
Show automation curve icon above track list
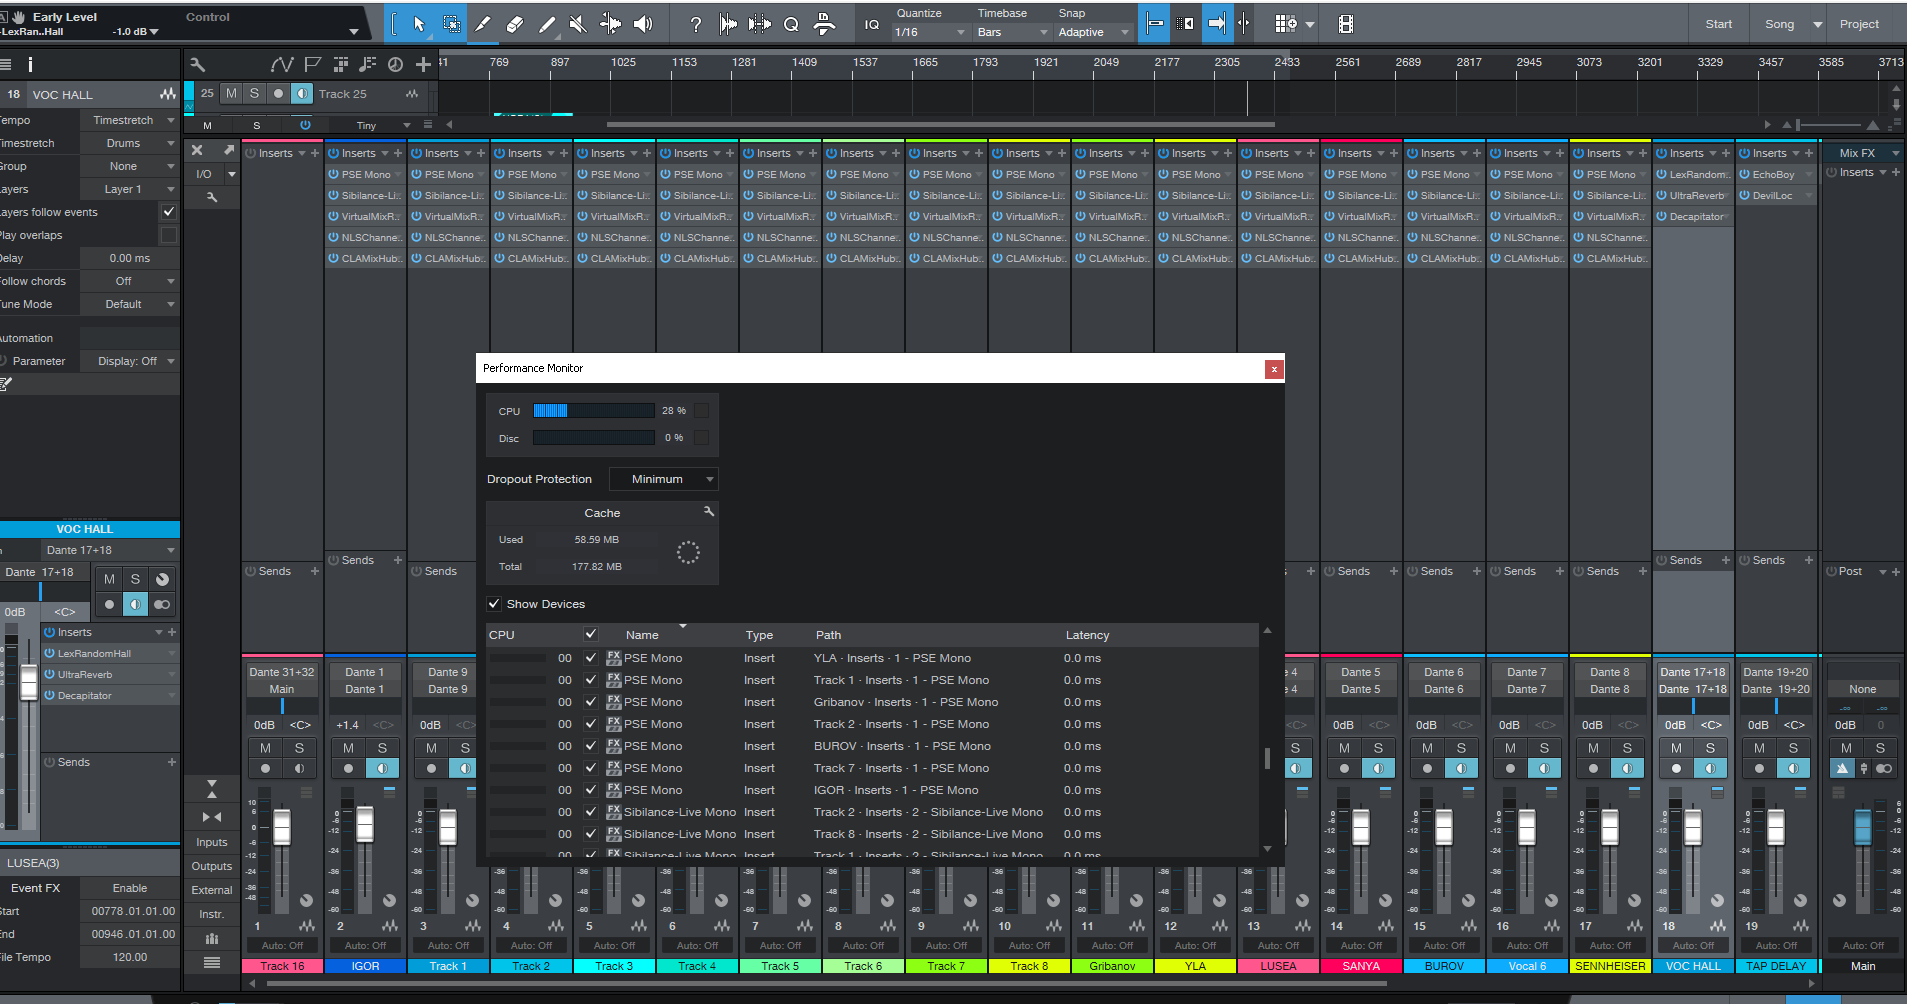tap(282, 64)
